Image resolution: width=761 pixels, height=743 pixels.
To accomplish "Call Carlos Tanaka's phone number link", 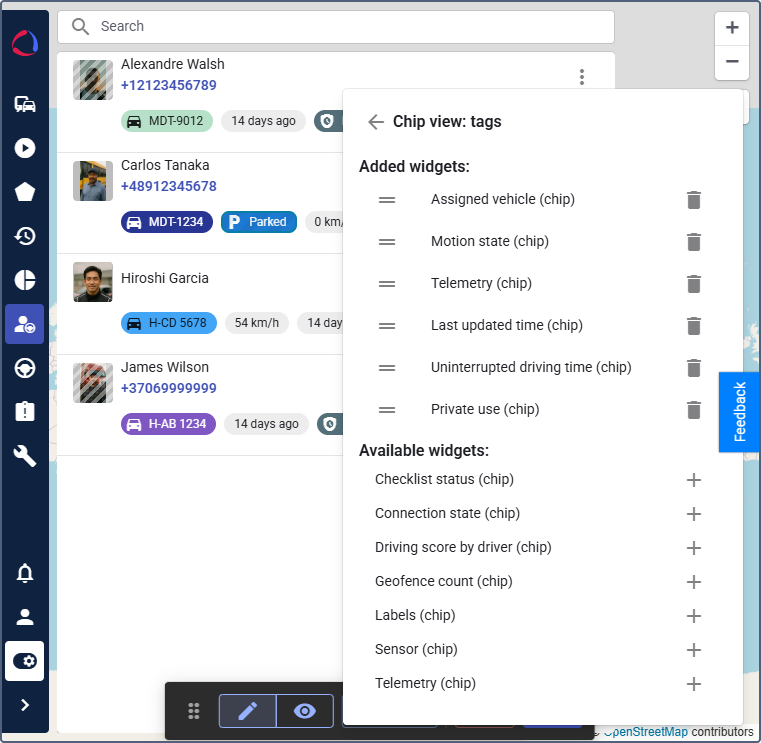I will click(x=168, y=186).
